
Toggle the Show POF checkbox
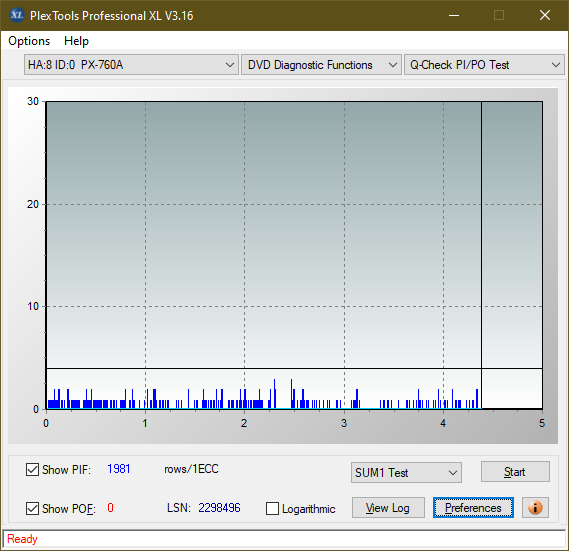pyautogui.click(x=32, y=508)
